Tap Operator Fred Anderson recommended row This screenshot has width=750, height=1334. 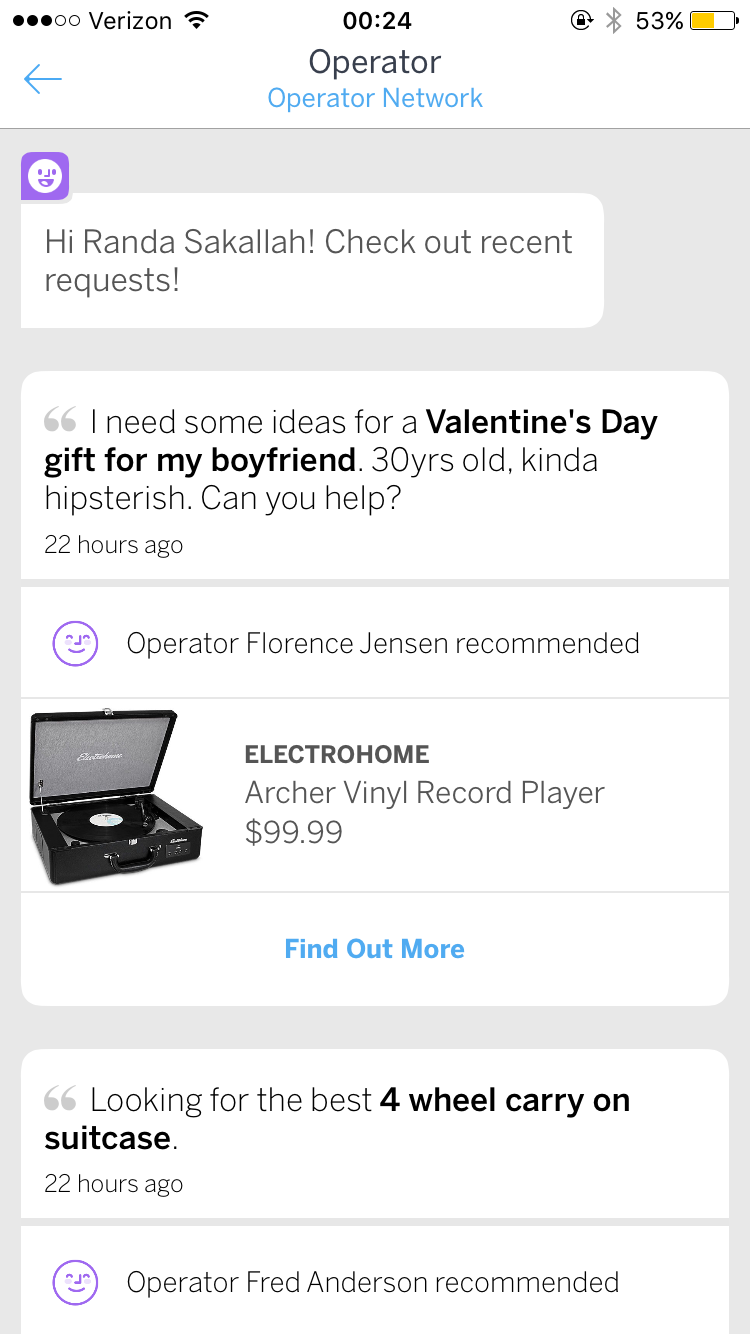[x=375, y=1281]
